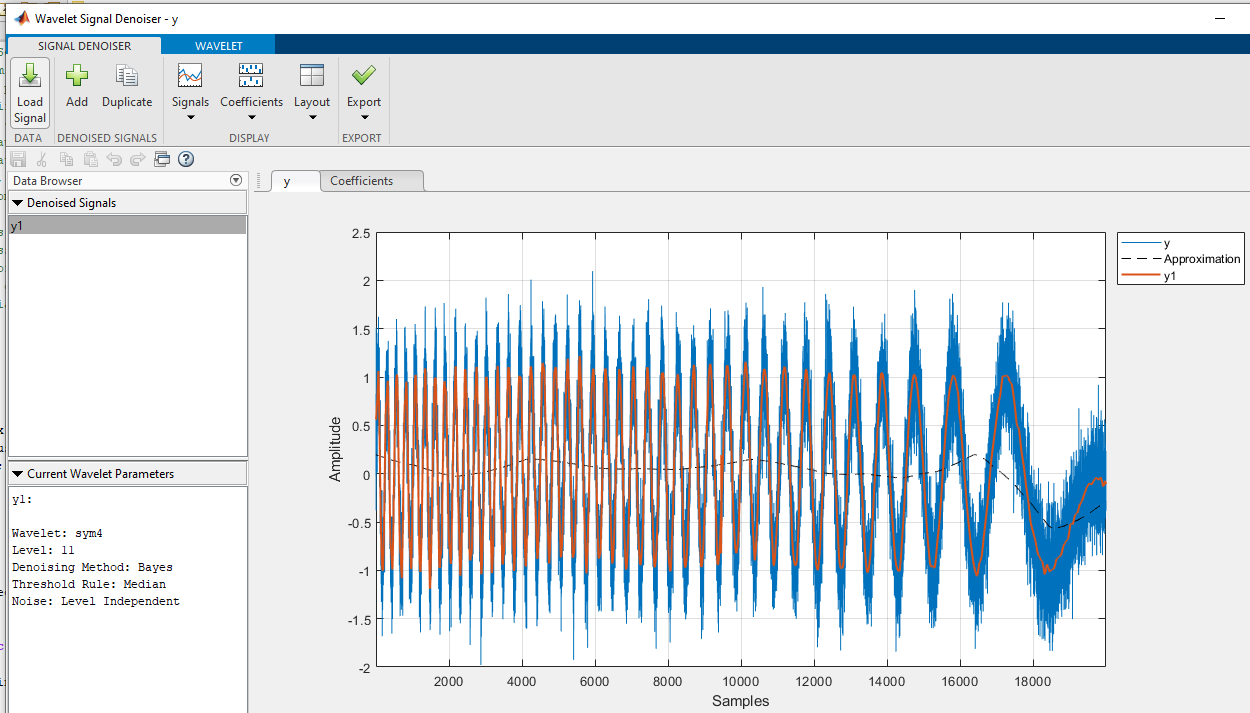The image size is (1250, 713).
Task: Open the Data Browser panel actions menu
Action: 236,181
